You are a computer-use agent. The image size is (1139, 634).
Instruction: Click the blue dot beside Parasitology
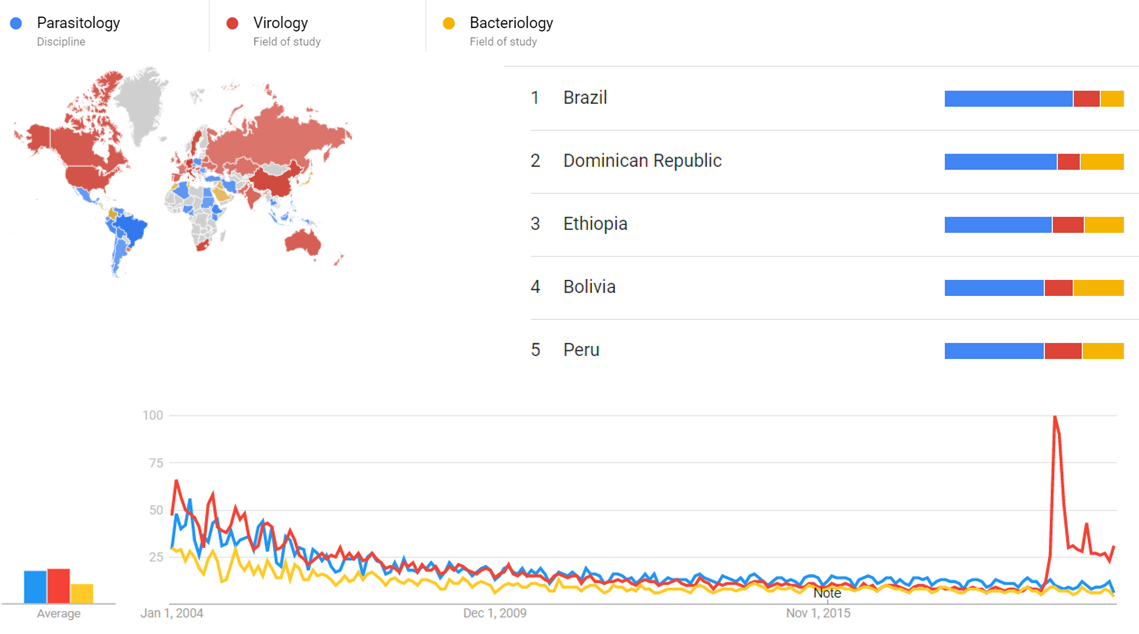pos(16,23)
